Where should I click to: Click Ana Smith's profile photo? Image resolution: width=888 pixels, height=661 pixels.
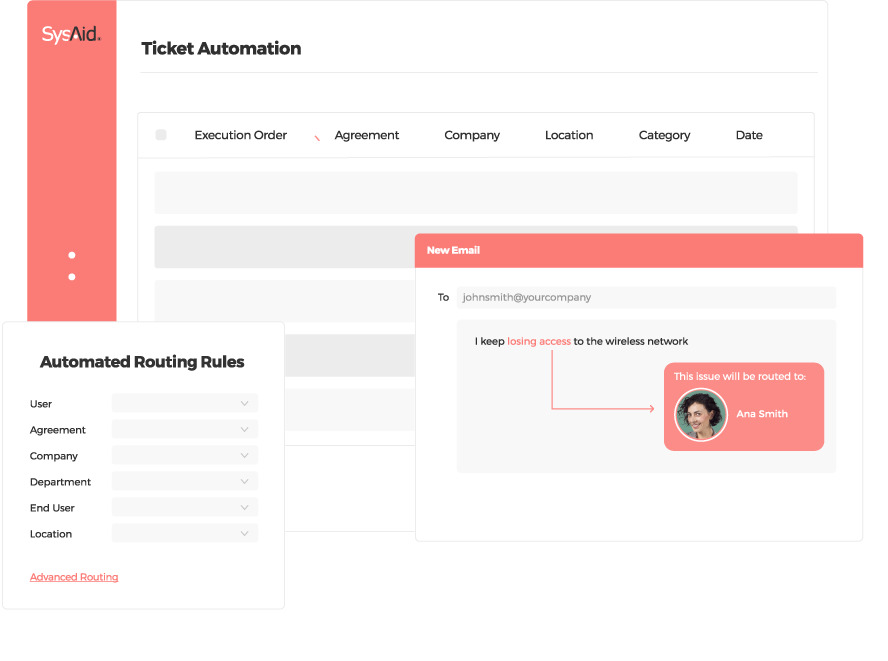coord(701,415)
